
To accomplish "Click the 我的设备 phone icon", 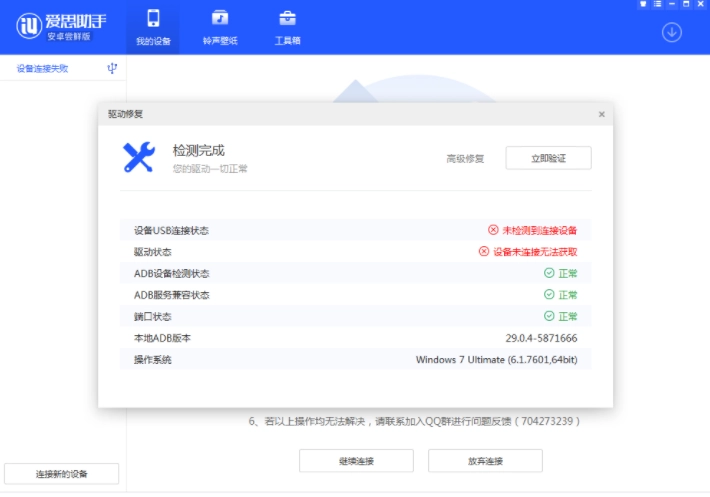I will 153,19.
